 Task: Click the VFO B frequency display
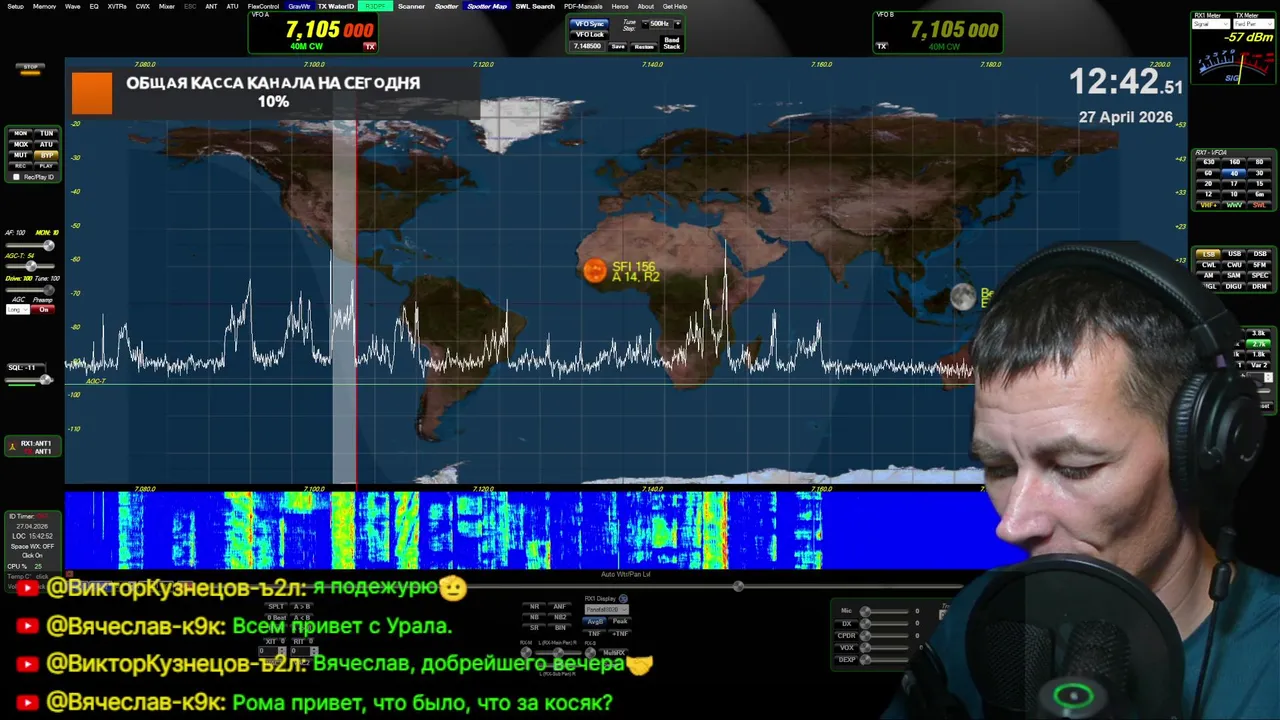(x=954, y=30)
